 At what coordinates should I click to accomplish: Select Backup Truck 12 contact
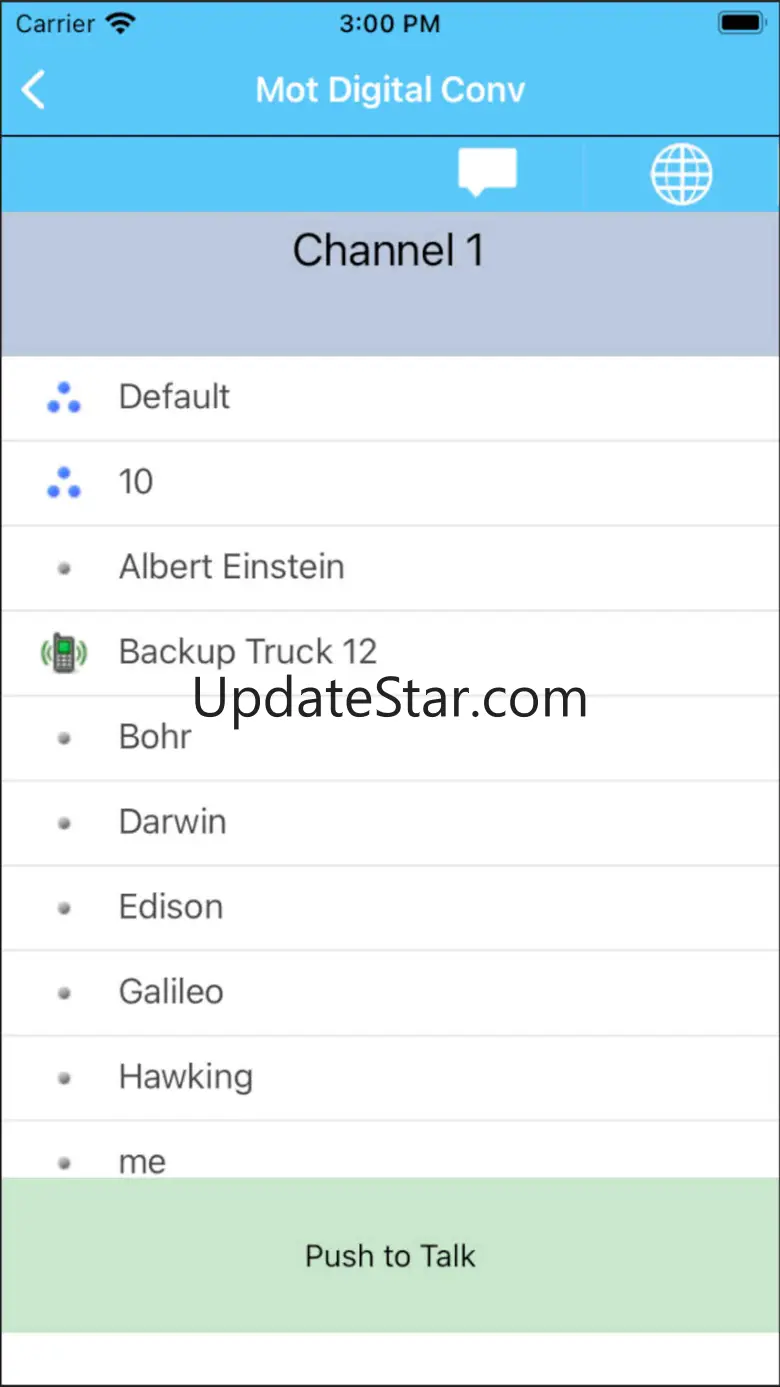coord(390,653)
